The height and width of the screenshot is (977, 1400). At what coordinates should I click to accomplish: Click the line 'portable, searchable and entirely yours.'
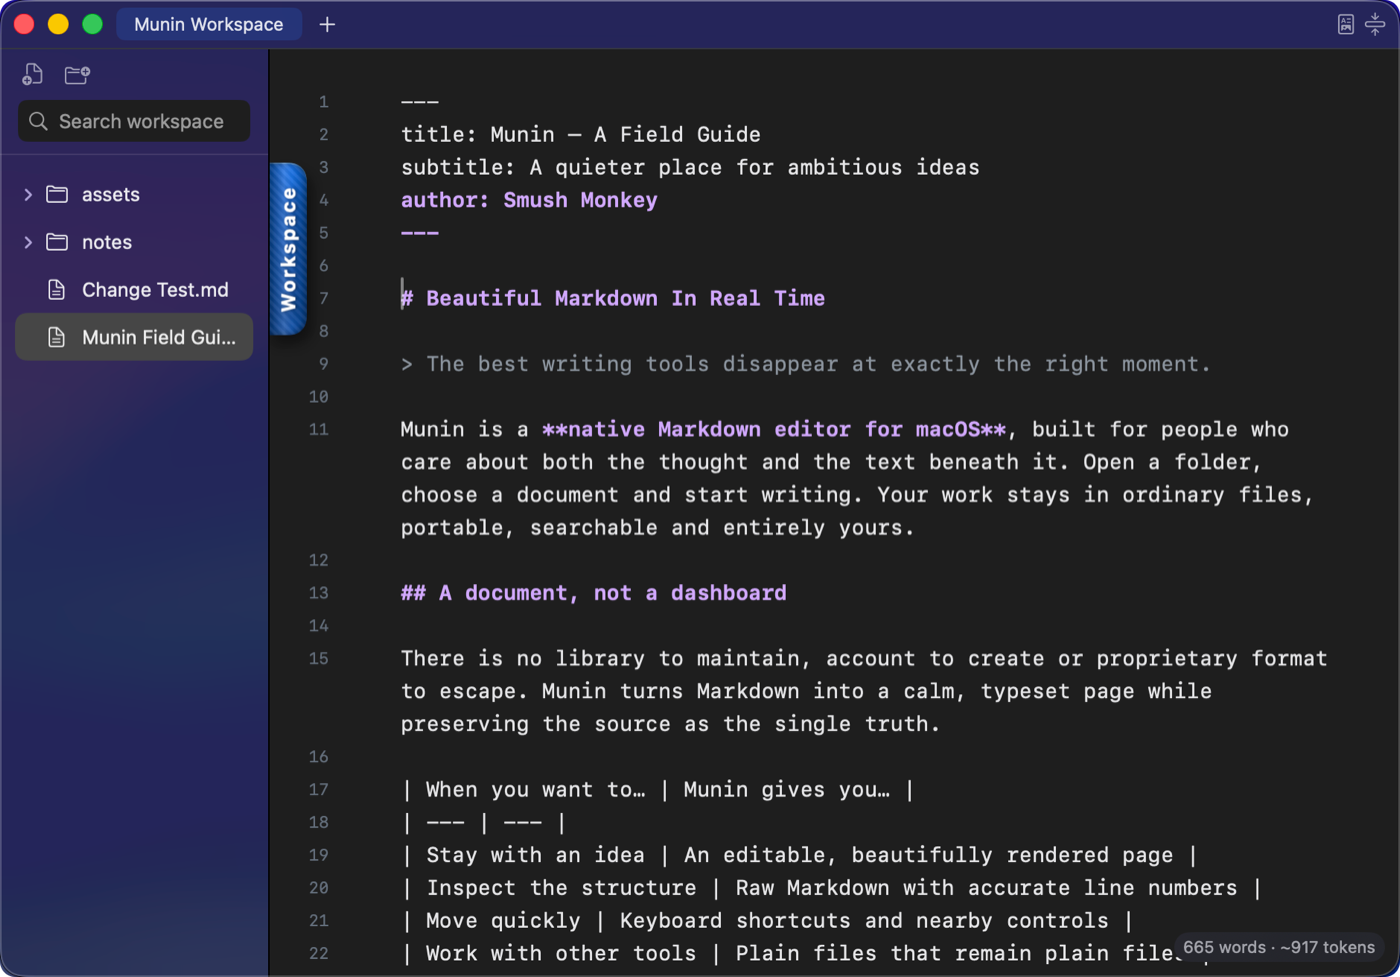[658, 527]
